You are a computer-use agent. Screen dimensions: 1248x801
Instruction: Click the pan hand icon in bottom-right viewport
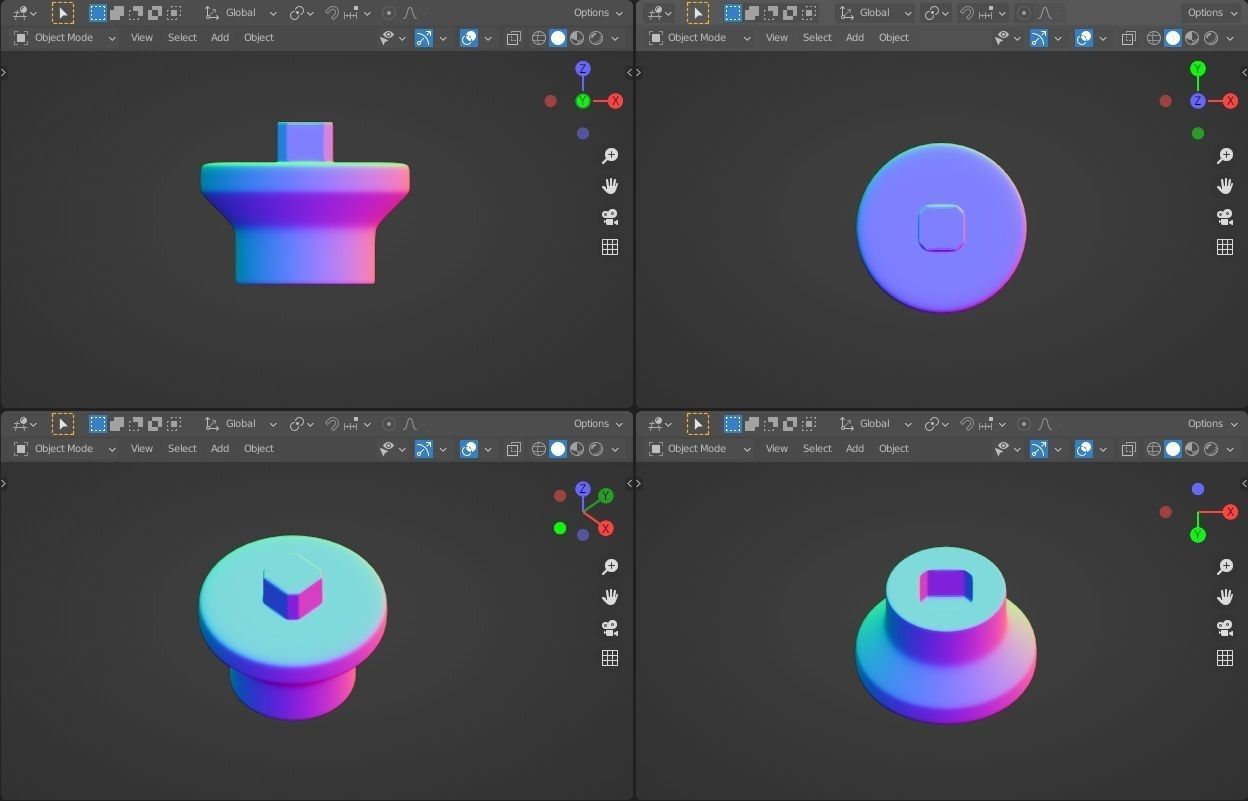tap(1225, 597)
